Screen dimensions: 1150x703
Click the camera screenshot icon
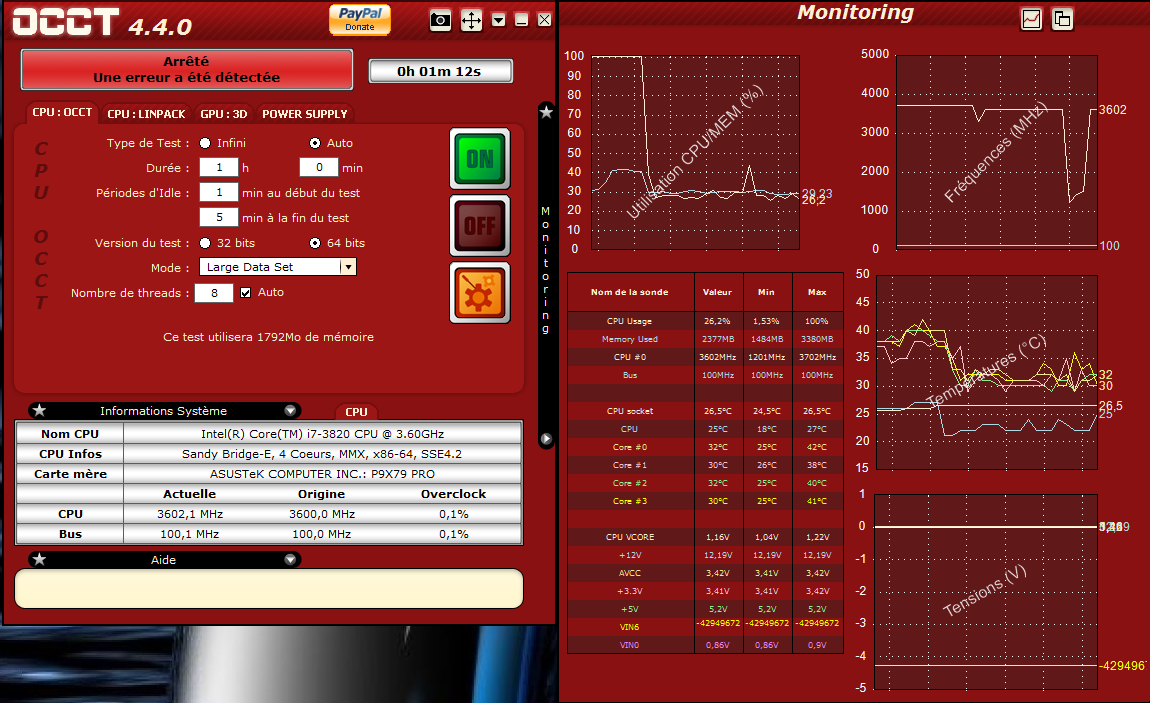pos(440,20)
